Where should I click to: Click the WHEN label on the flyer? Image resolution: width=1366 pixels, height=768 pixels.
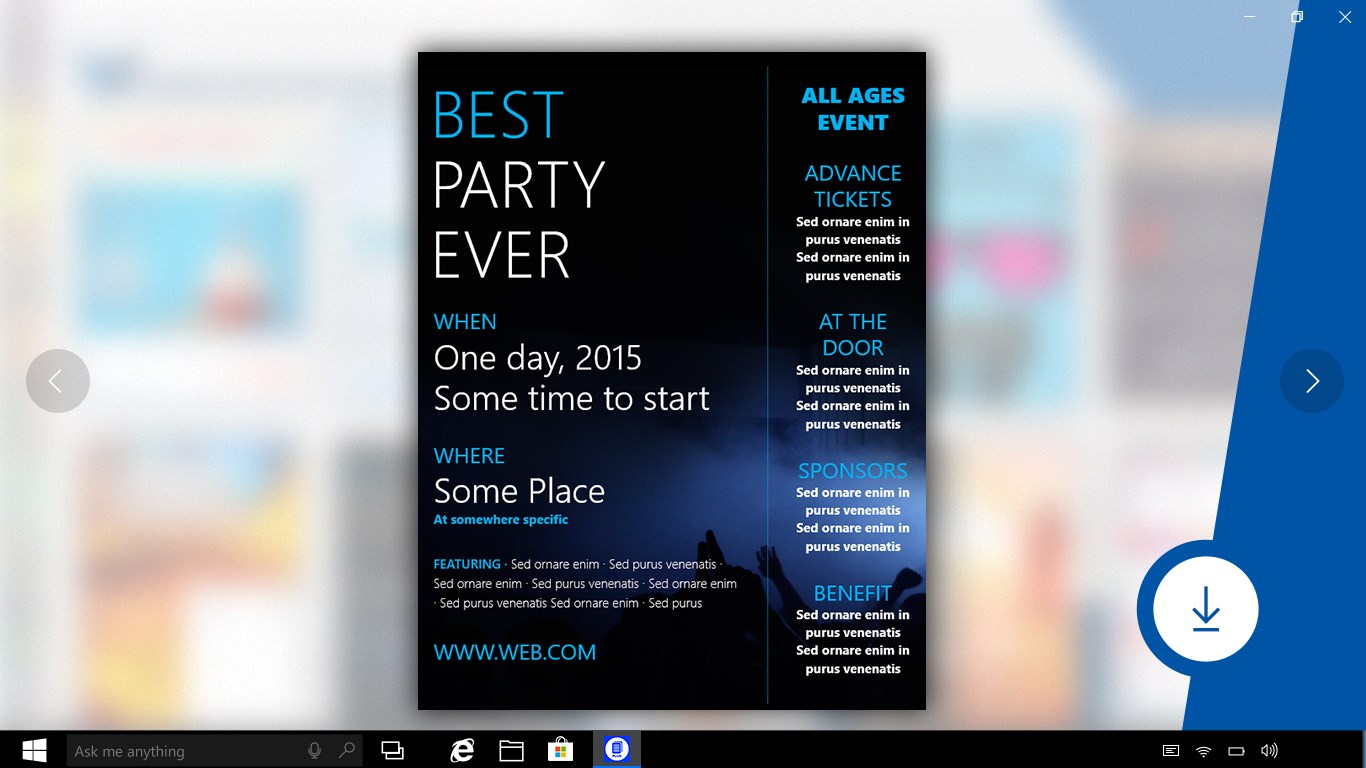coord(465,322)
